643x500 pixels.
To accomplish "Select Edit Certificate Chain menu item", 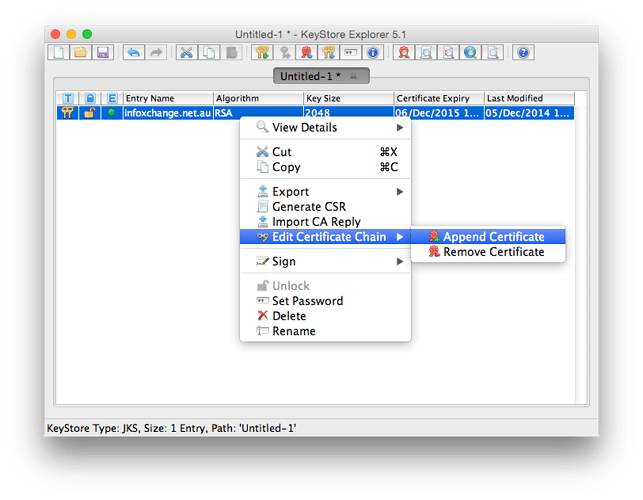I will click(325, 237).
